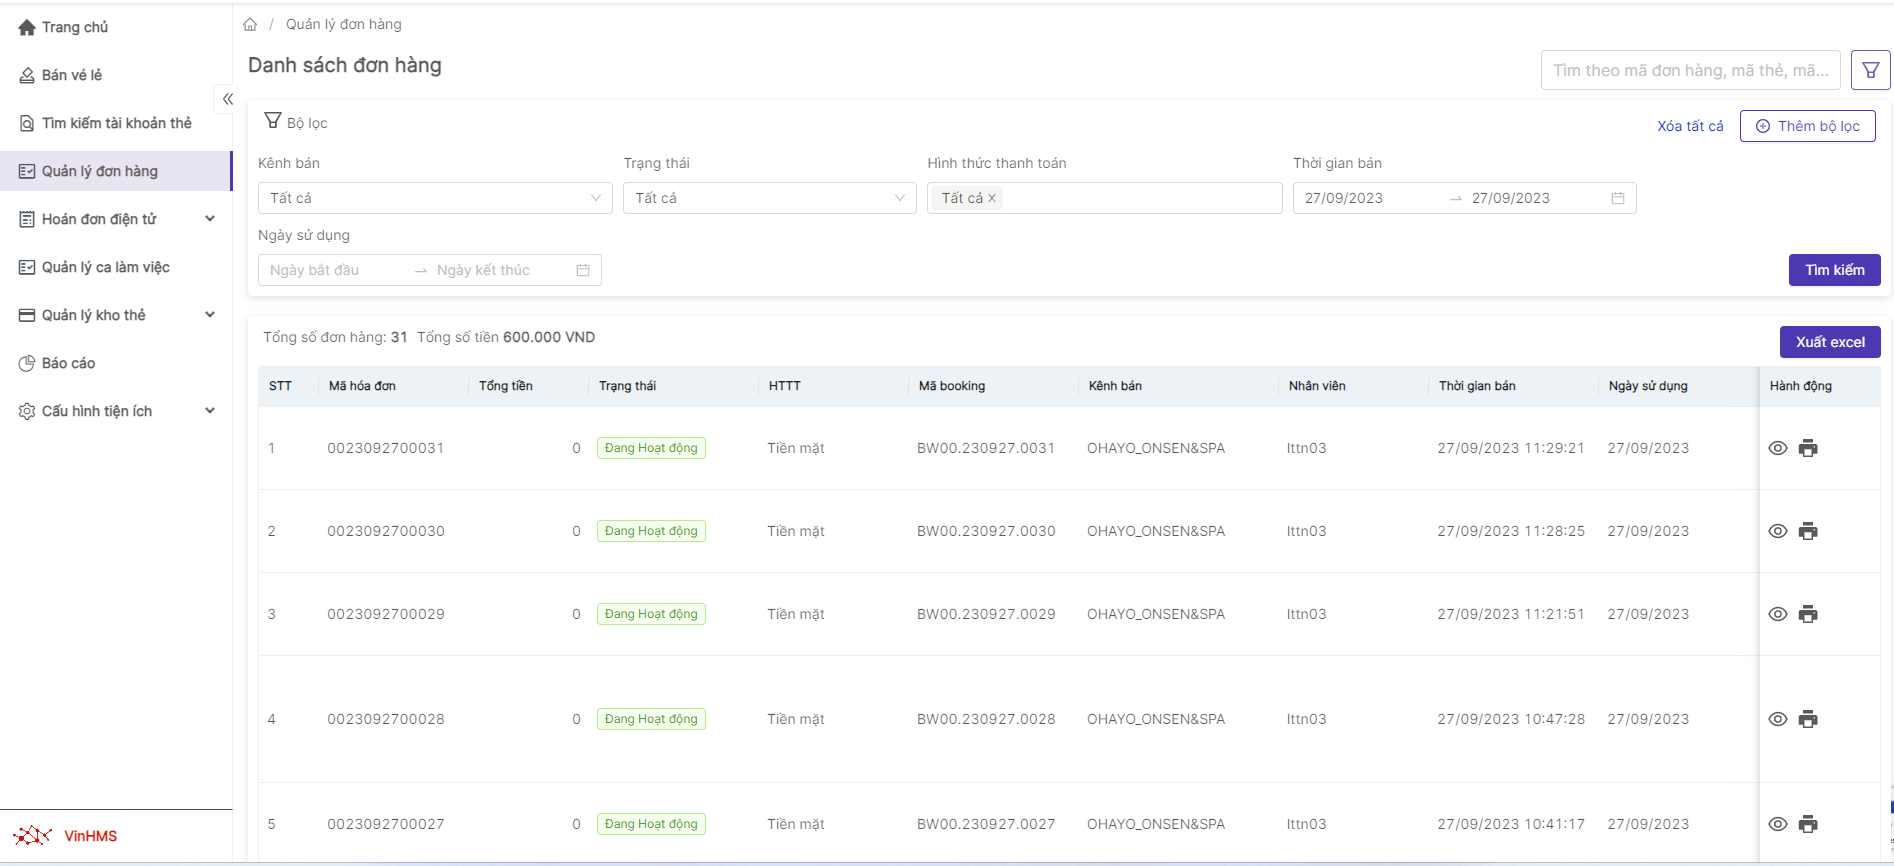Image resolution: width=1894 pixels, height=866 pixels.
Task: View details of order 0023092700030 via eye icon
Action: pyautogui.click(x=1777, y=531)
